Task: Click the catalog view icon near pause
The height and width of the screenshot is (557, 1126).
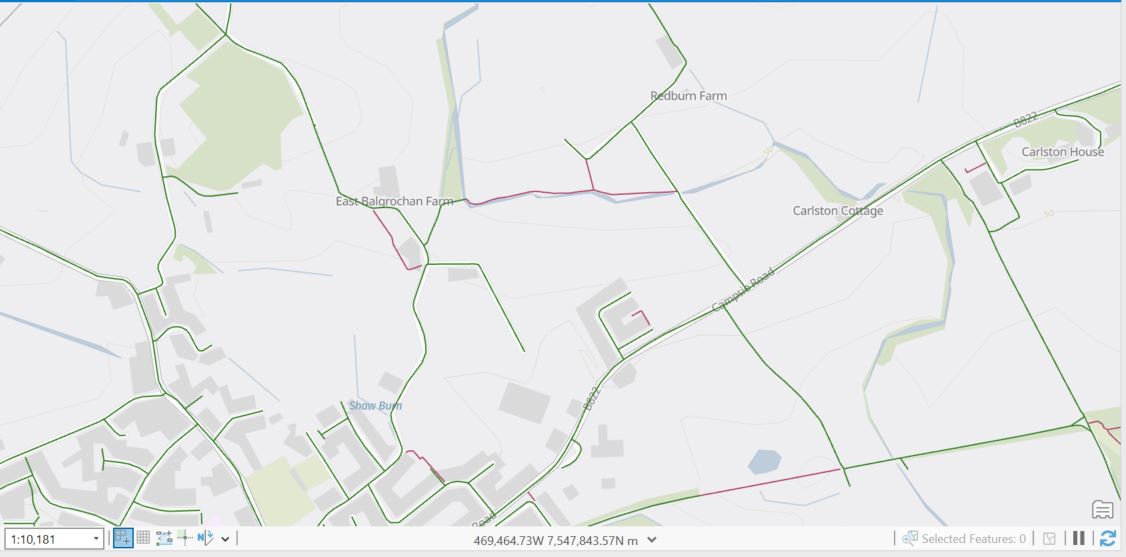Action: coord(1049,538)
